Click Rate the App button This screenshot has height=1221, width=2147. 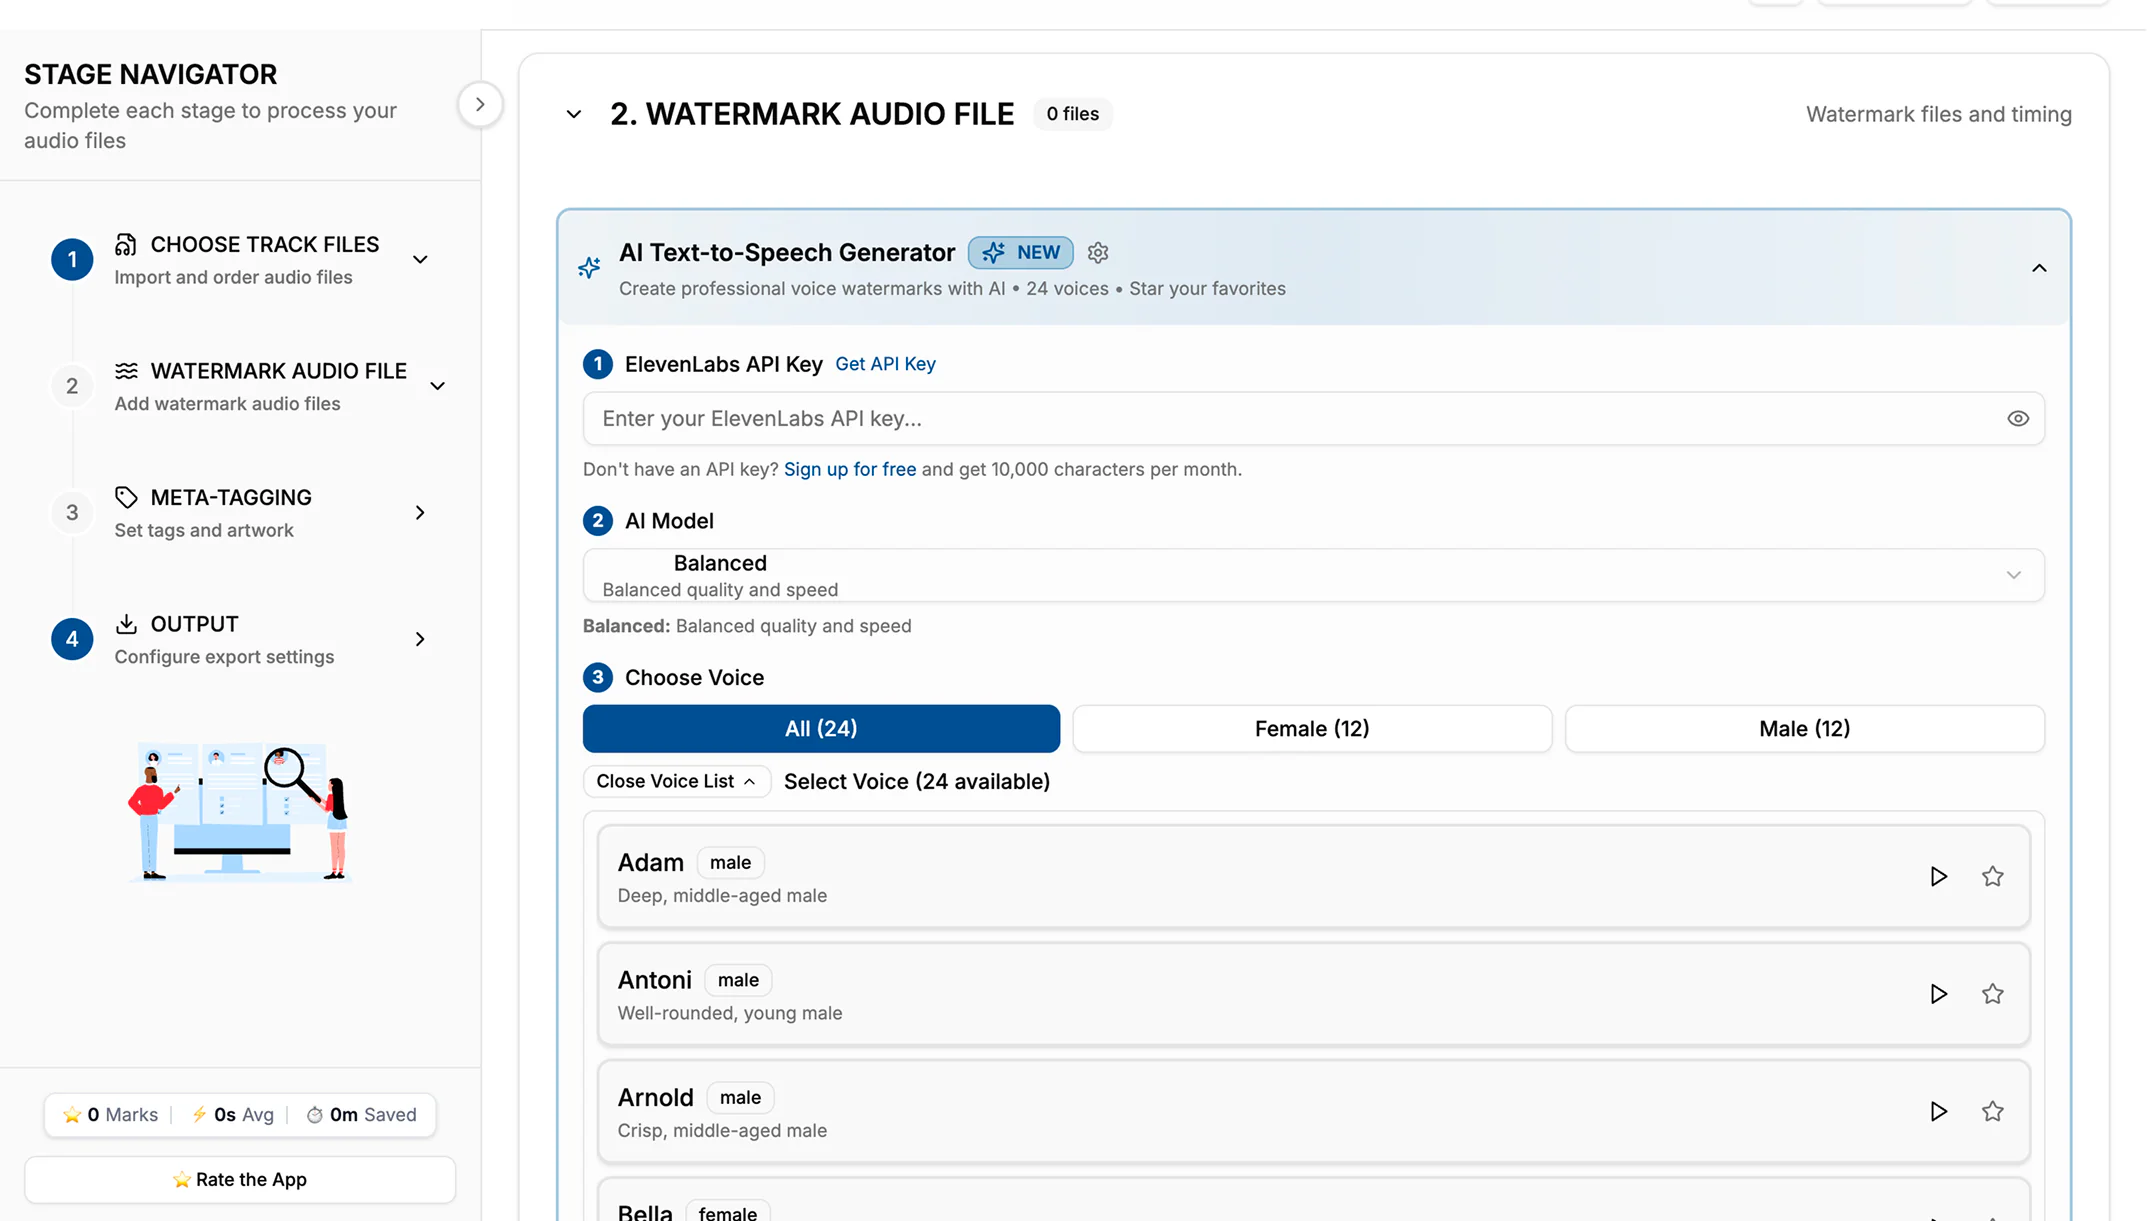pyautogui.click(x=240, y=1180)
